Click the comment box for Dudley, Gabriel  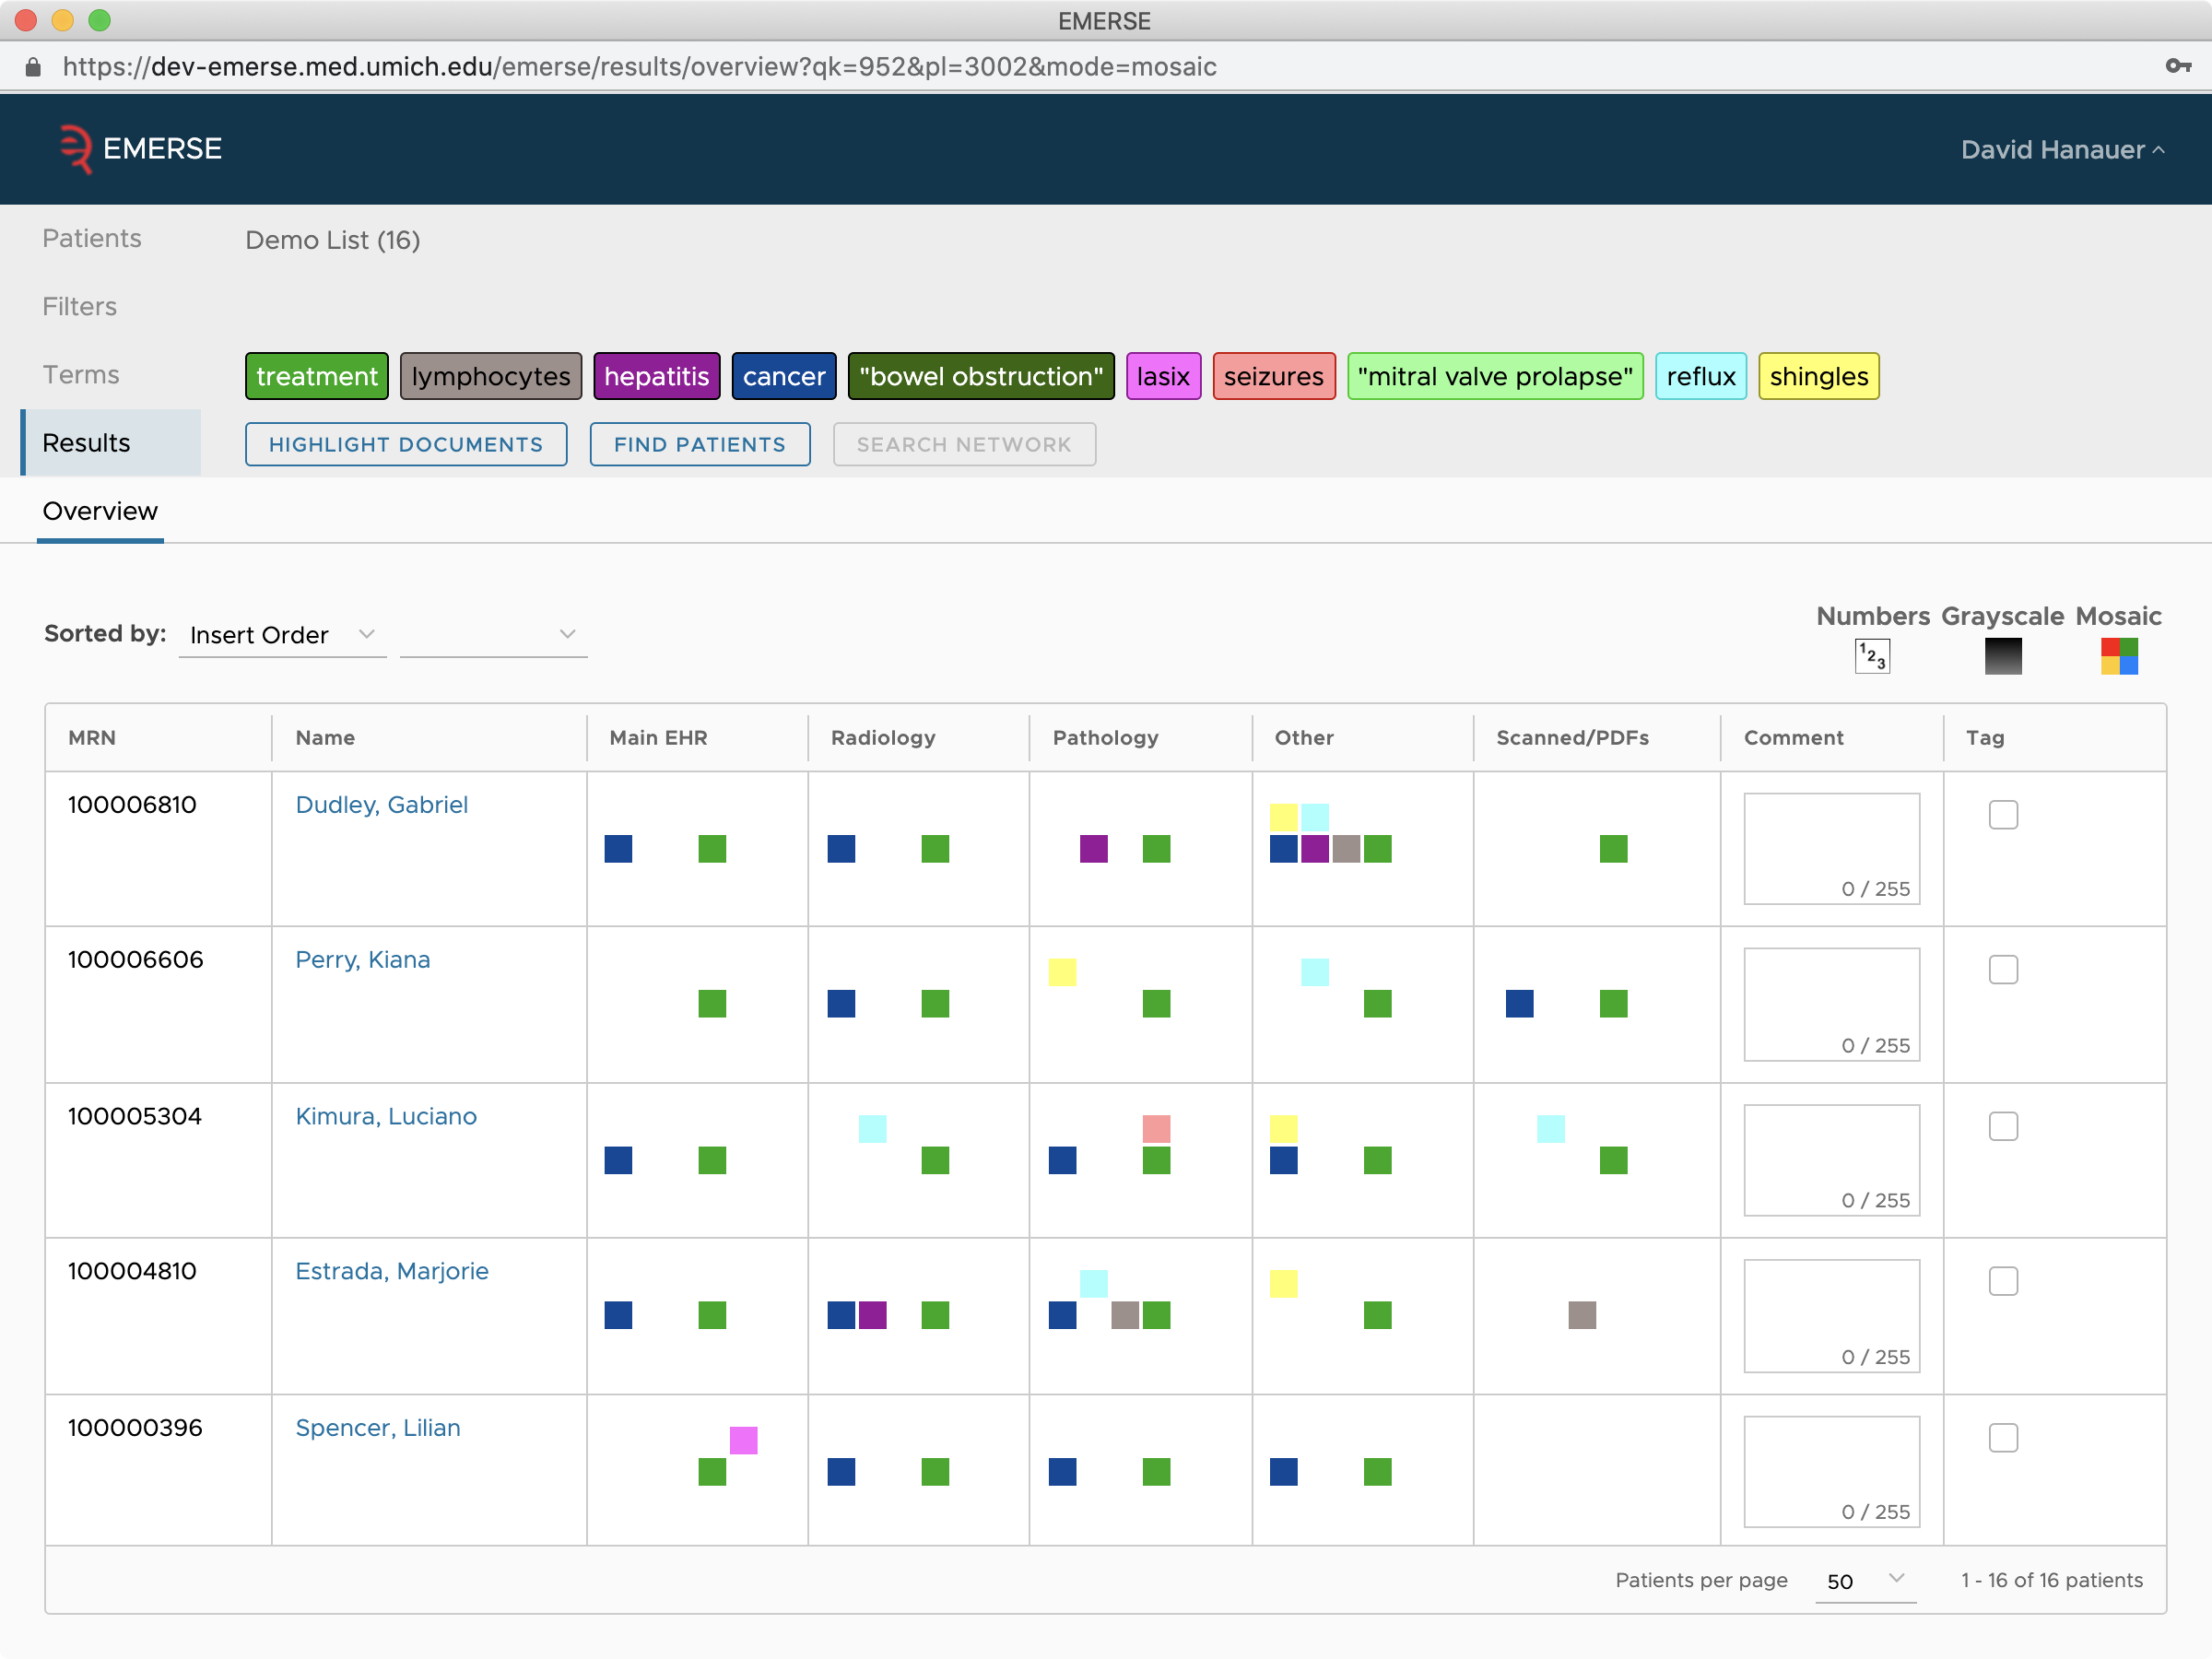tap(1831, 848)
